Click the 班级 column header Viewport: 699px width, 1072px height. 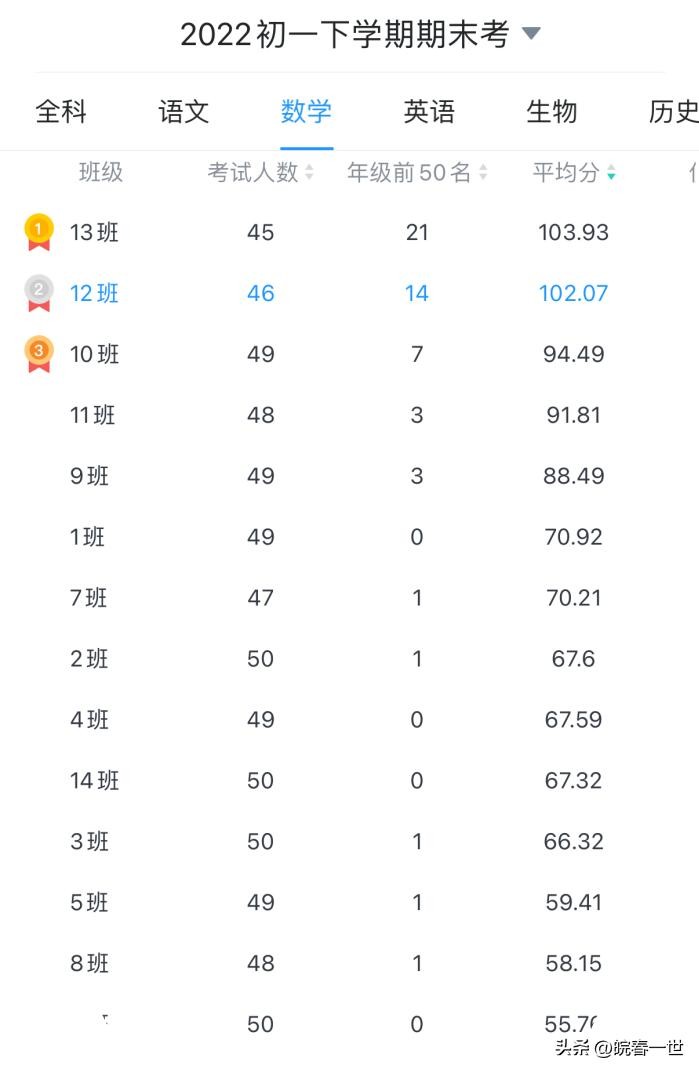click(101, 172)
